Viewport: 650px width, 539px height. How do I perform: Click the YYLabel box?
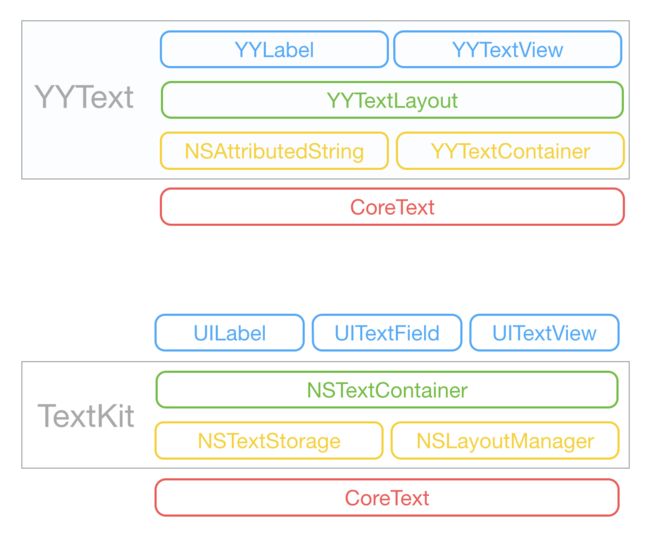274,49
